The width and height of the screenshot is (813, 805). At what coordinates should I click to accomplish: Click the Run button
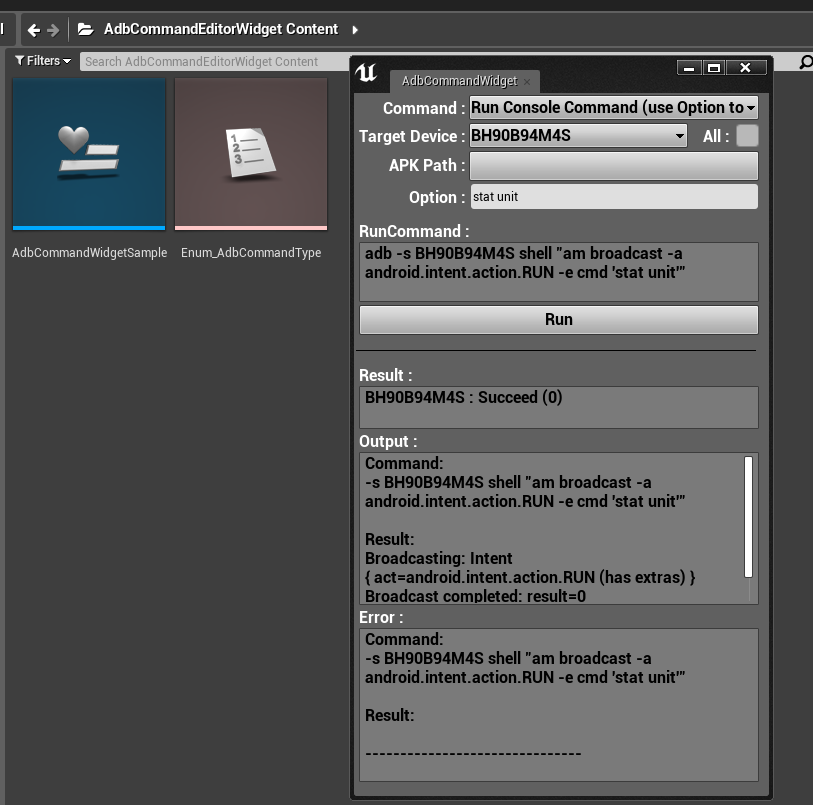[x=559, y=320]
